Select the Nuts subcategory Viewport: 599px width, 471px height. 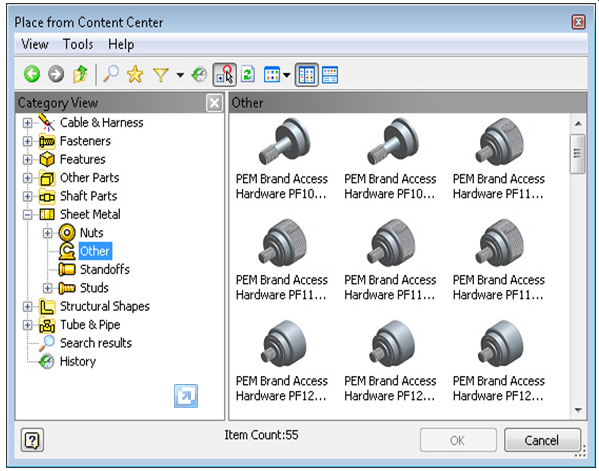coord(92,233)
